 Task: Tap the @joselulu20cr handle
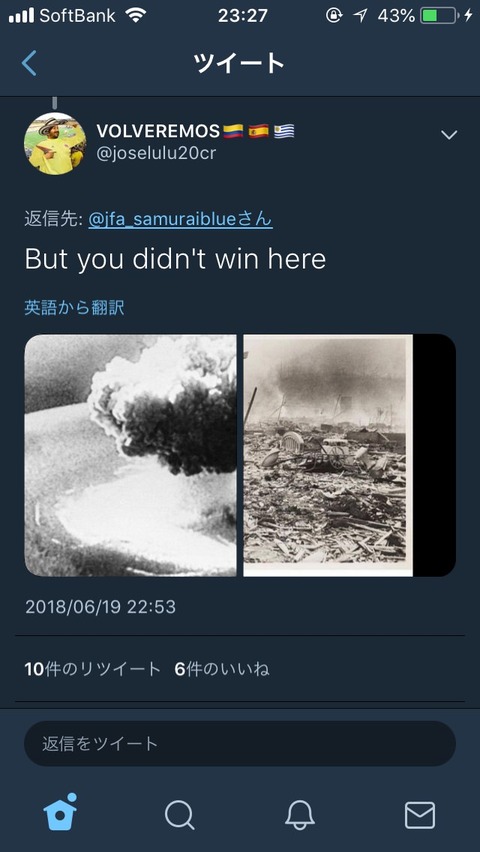tap(156, 154)
